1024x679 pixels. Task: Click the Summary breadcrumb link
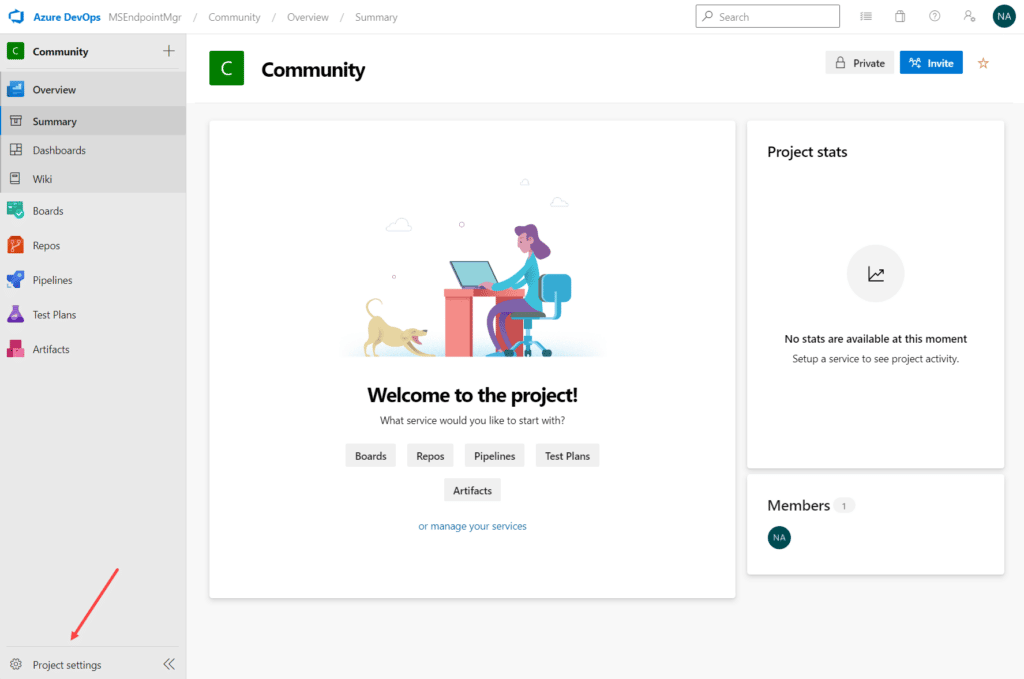coord(376,17)
